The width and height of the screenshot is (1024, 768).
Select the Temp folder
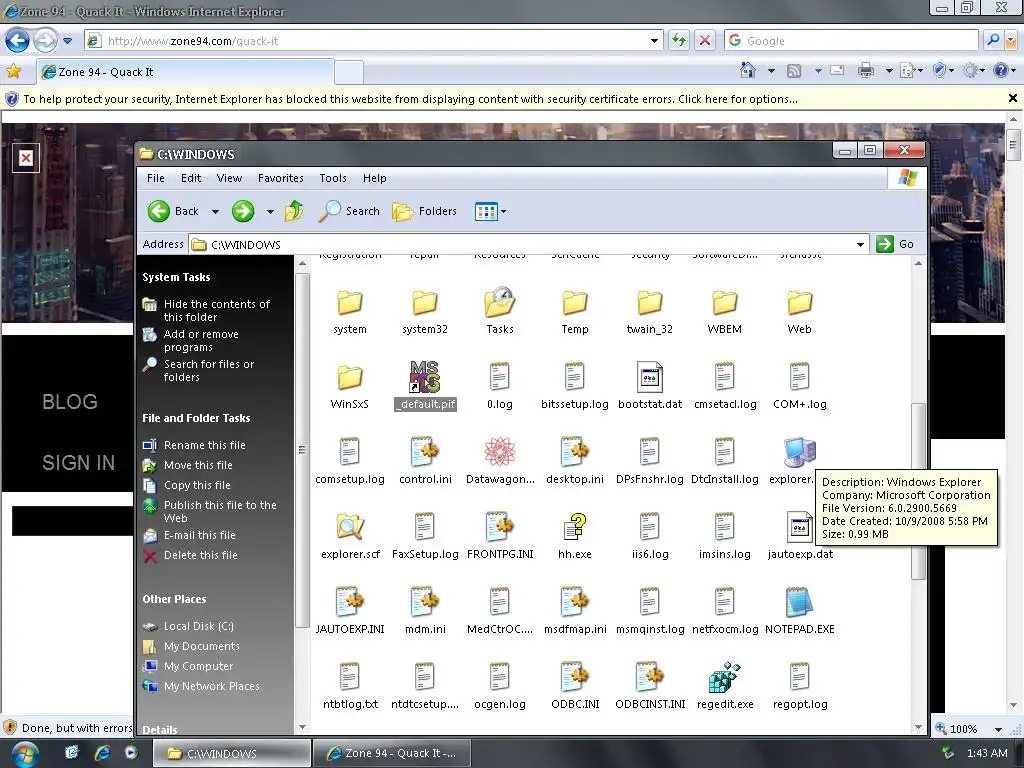click(x=575, y=310)
